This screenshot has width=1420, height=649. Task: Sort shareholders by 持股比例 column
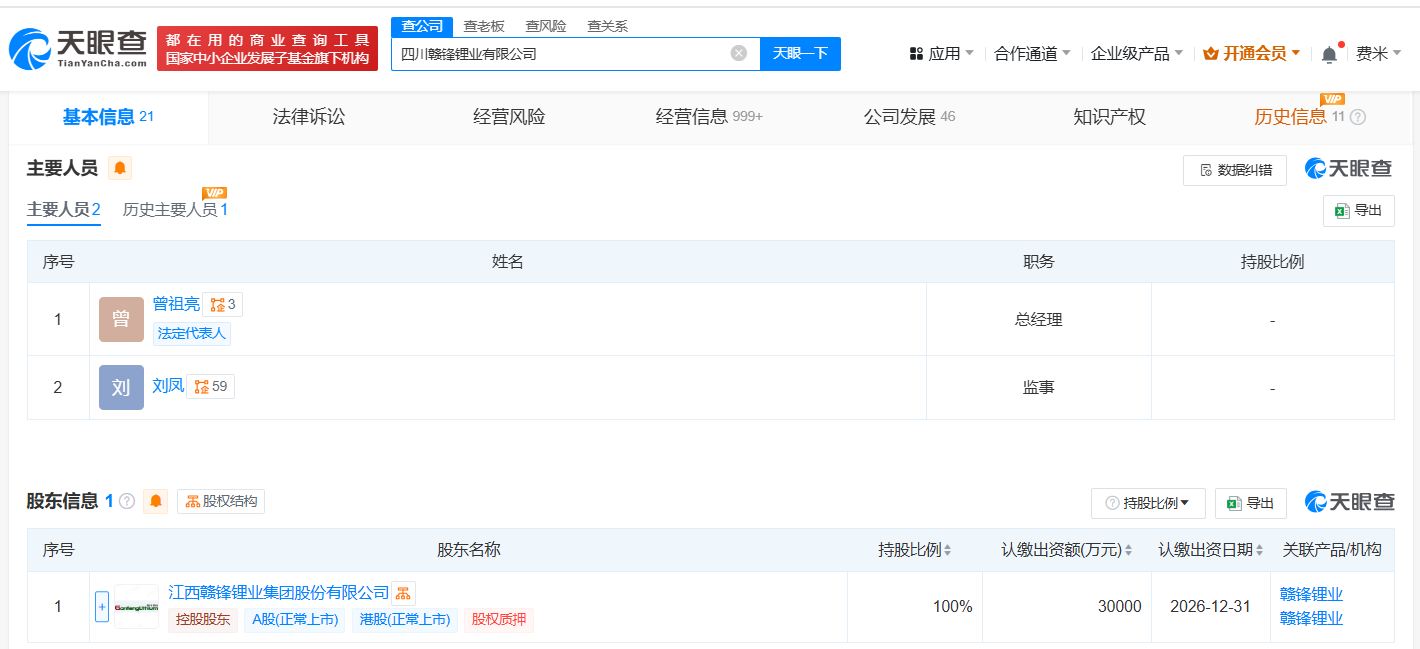(947, 550)
